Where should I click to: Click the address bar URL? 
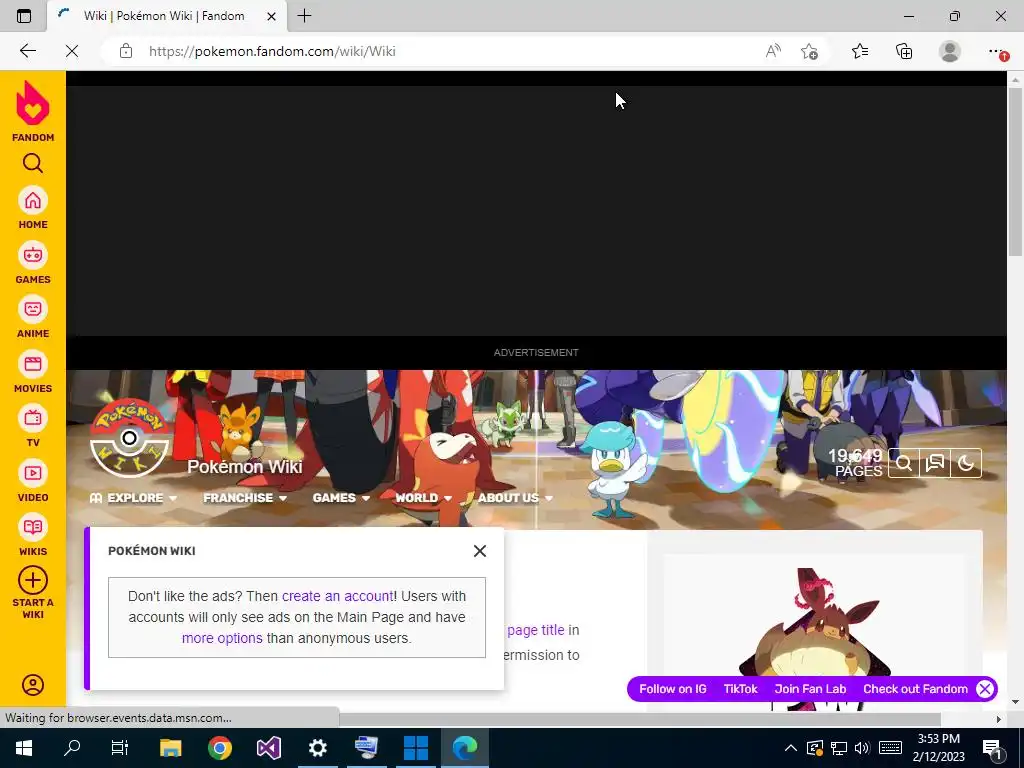(272, 51)
